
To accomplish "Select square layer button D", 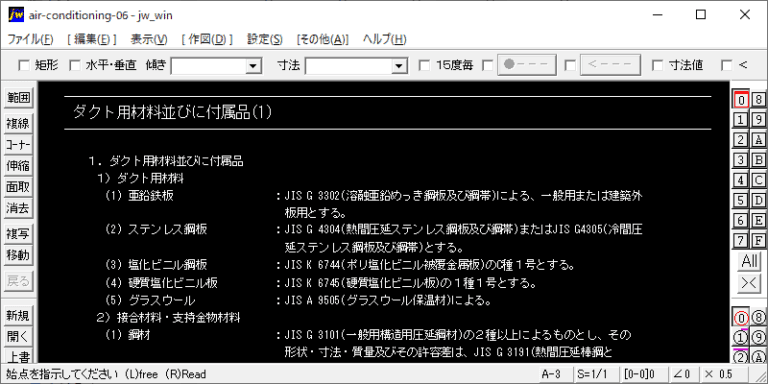I will [758, 200].
